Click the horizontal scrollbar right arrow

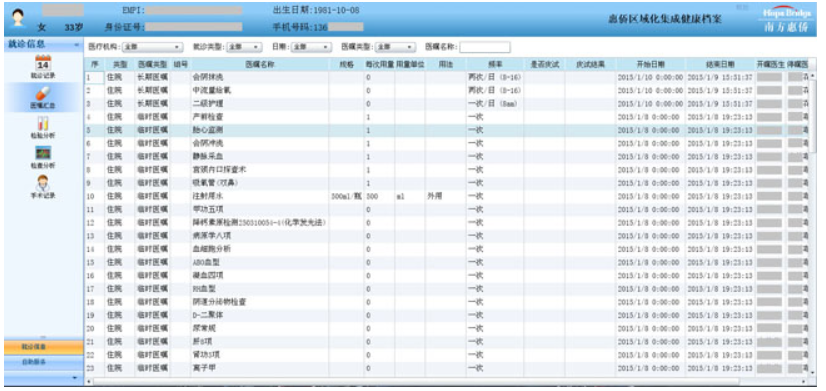click(x=804, y=381)
